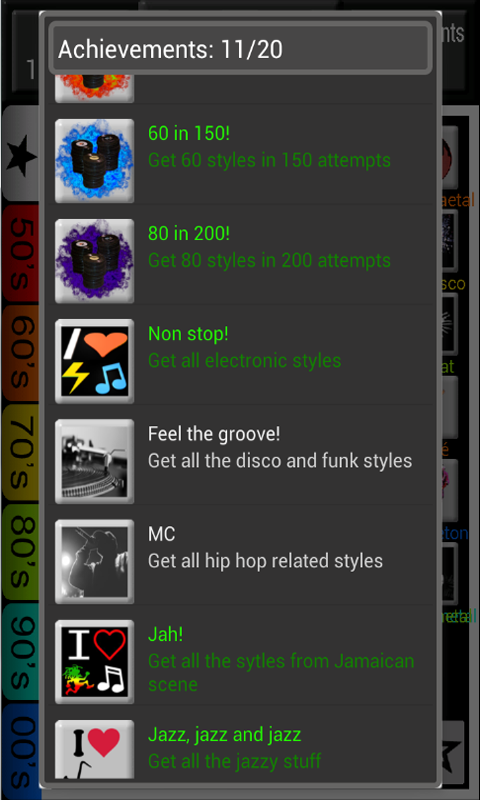The image size is (480, 800).
Task: Select the Jah! Jamaican music icon
Action: [x=94, y=661]
